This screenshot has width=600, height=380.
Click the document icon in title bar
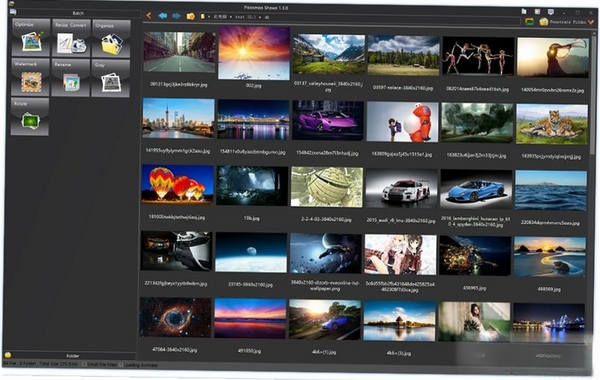coord(524,11)
